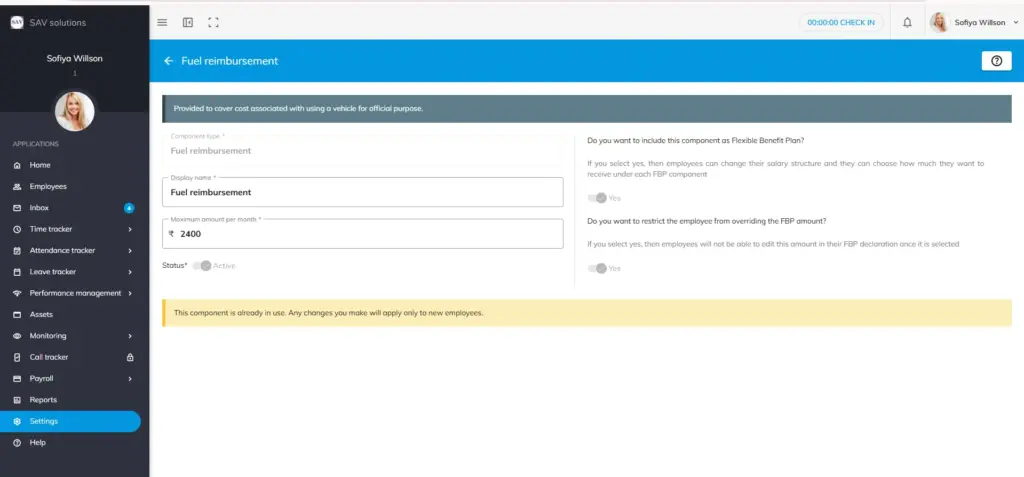Click the Assets icon
The image size is (1024, 477).
point(17,315)
